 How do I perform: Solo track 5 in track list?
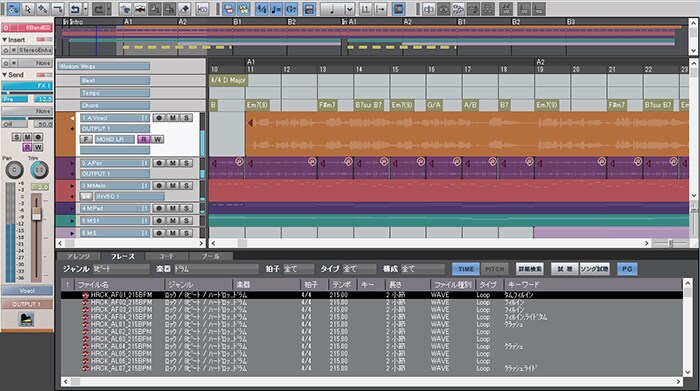187,220
